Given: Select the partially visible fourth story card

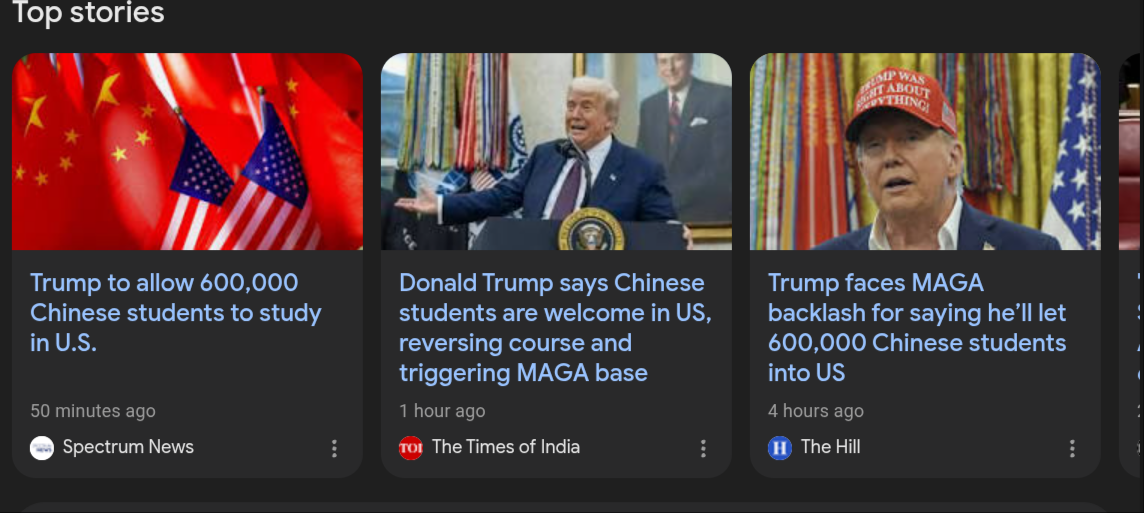Looking at the screenshot, I should pyautogui.click(x=1131, y=265).
